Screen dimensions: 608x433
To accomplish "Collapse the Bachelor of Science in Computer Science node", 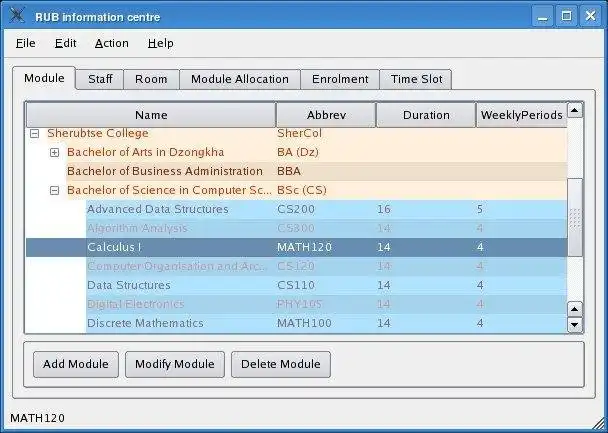I will click(55, 191).
